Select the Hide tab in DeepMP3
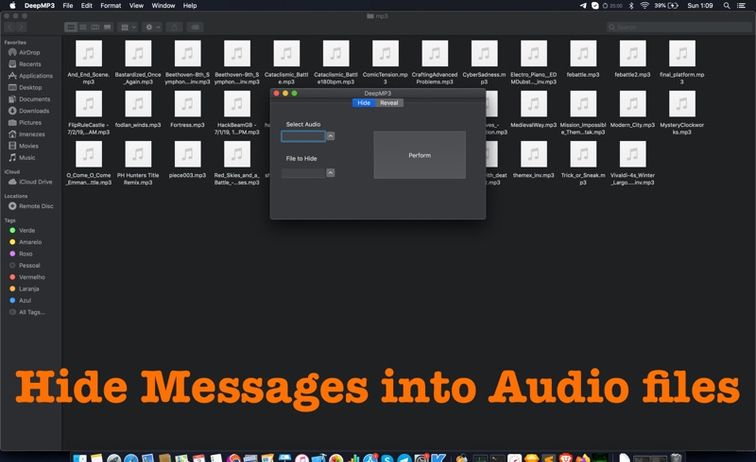The image size is (756, 462). click(x=364, y=102)
